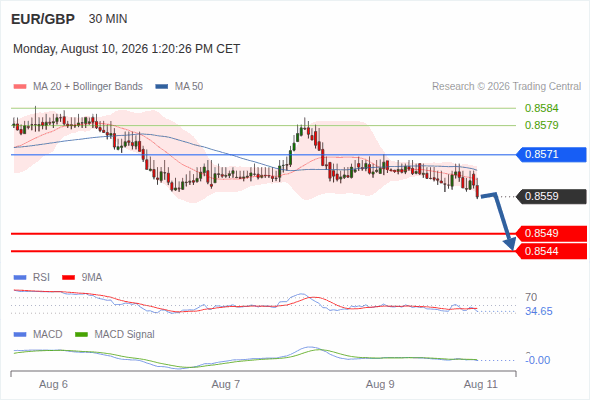590x400 pixels.
Task: Click the green 0.8579 resistance label
Action: point(541,125)
